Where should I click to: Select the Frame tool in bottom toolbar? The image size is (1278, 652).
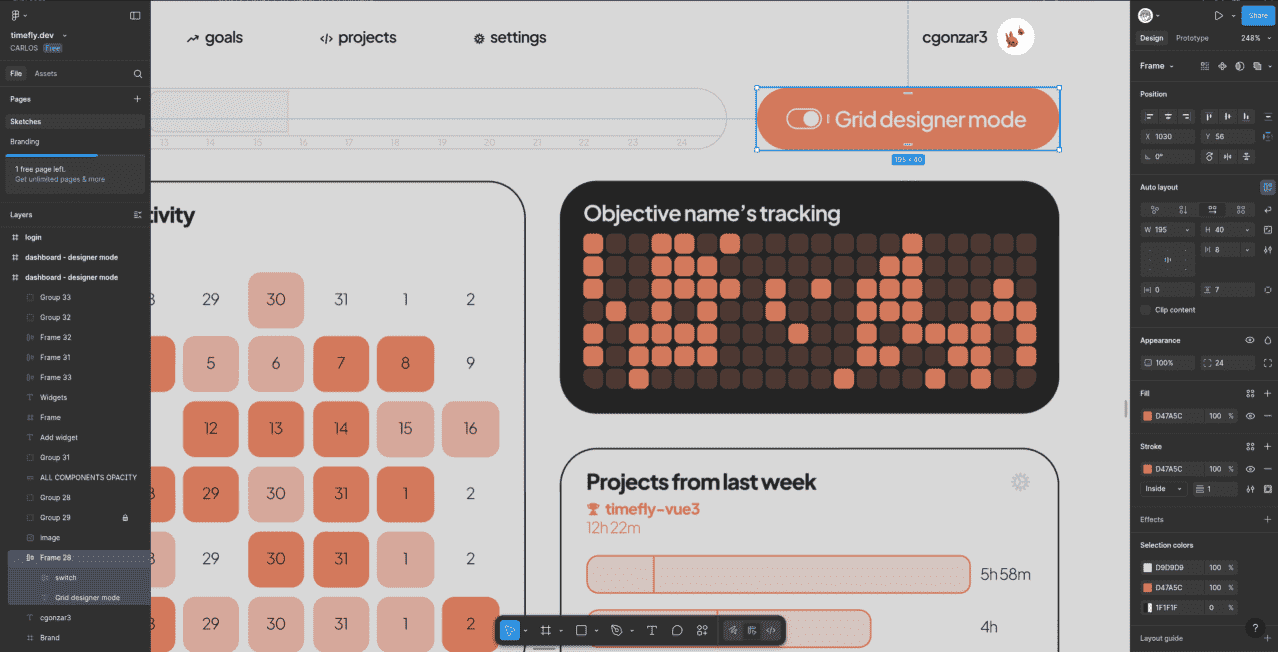coord(546,630)
